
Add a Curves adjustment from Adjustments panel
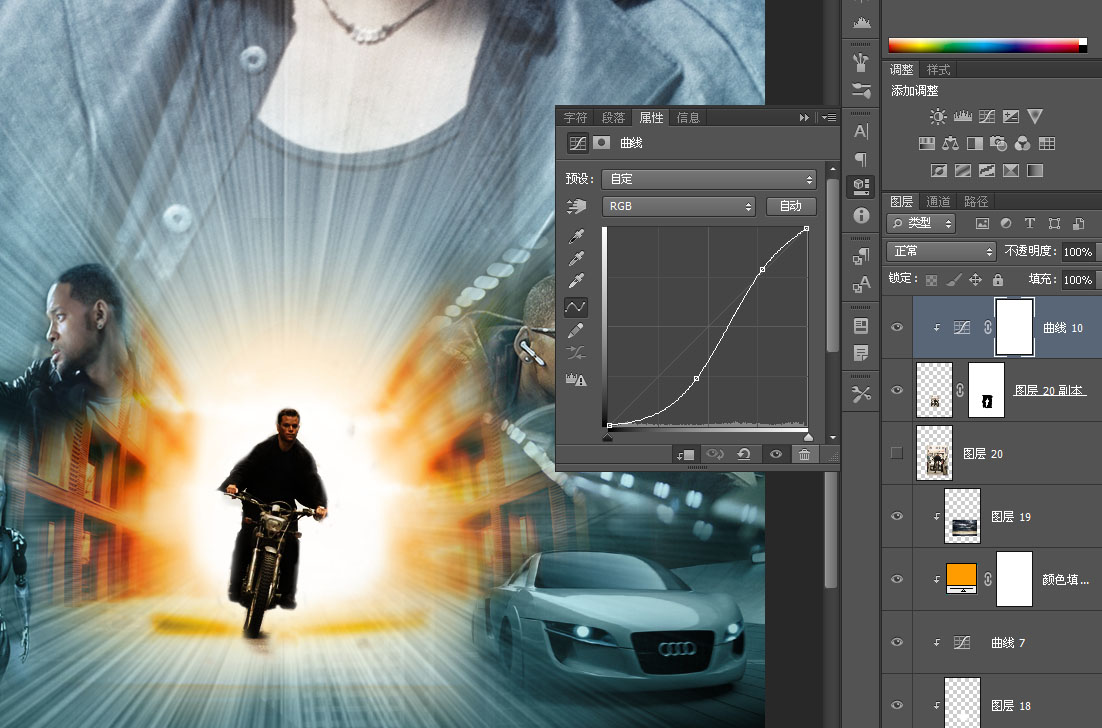[x=987, y=116]
